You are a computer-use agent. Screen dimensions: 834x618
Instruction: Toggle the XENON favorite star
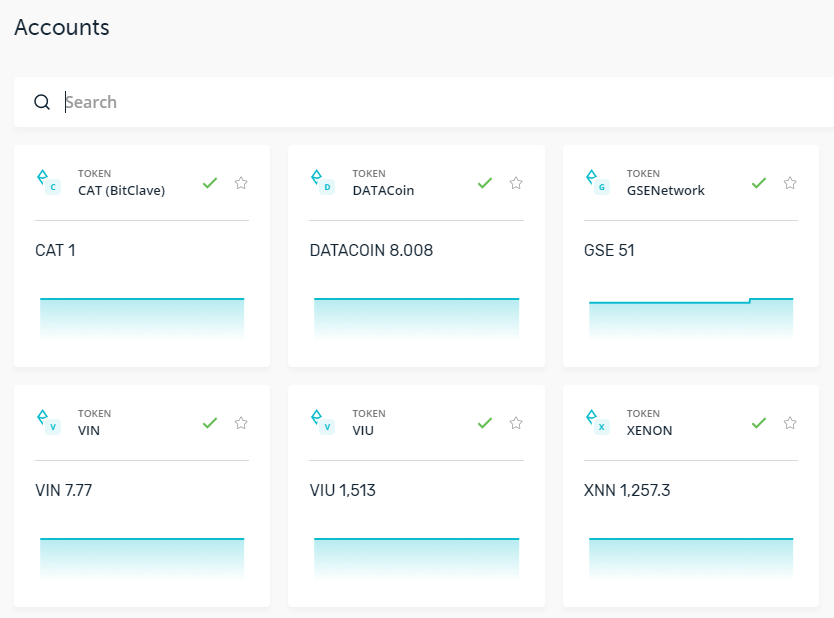[x=790, y=423]
